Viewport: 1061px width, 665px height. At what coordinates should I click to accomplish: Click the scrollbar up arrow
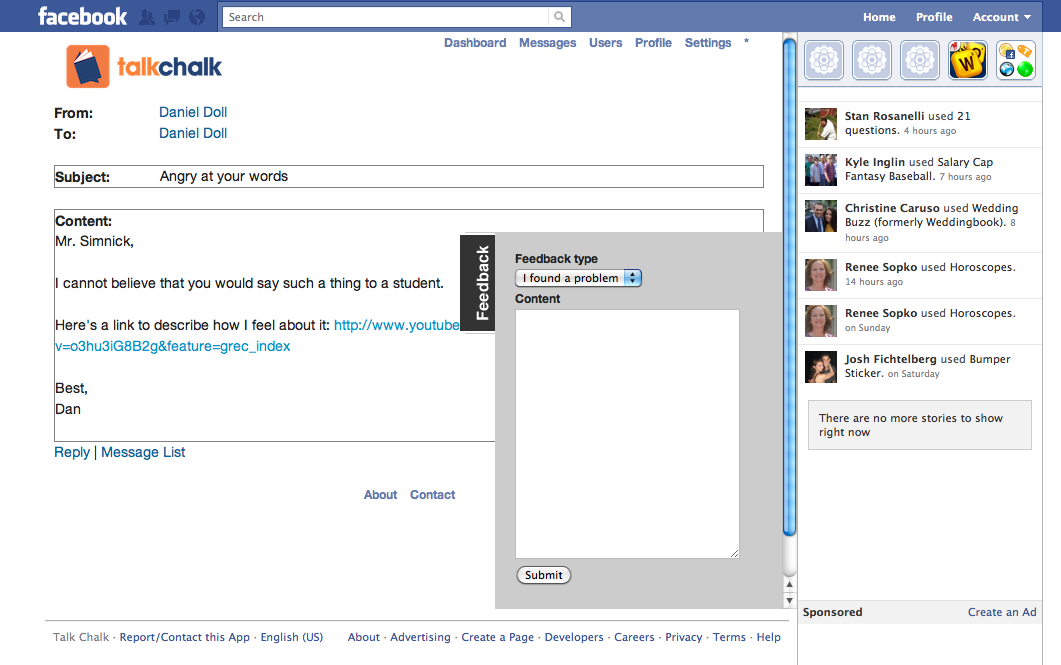coord(789,584)
